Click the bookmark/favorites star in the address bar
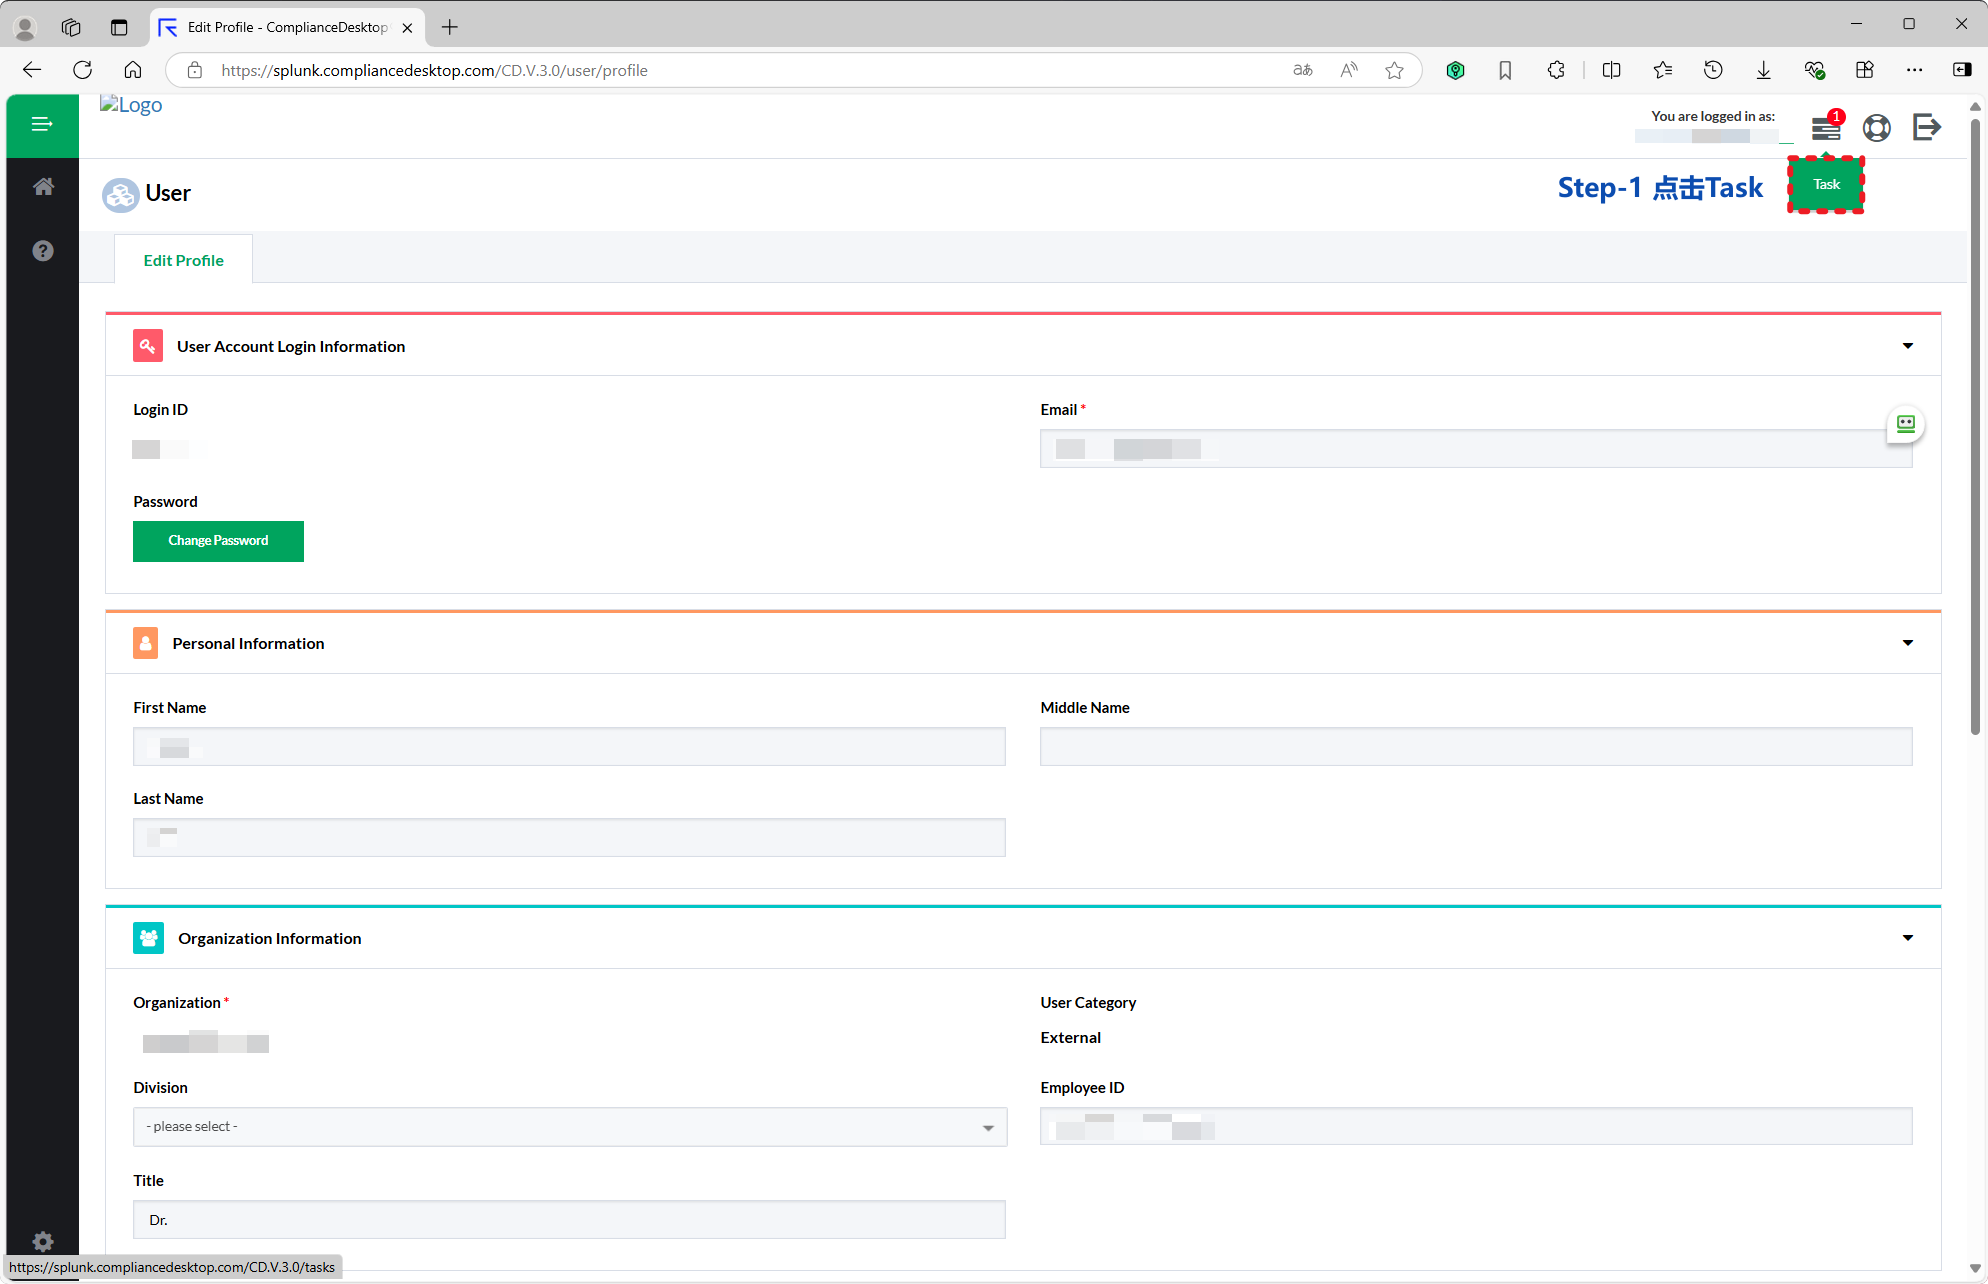 (1394, 70)
